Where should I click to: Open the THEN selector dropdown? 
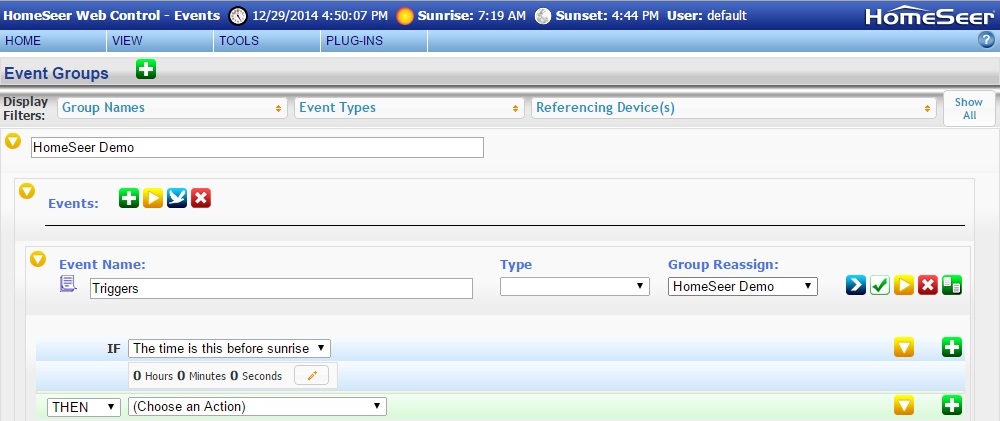pyautogui.click(x=84, y=406)
